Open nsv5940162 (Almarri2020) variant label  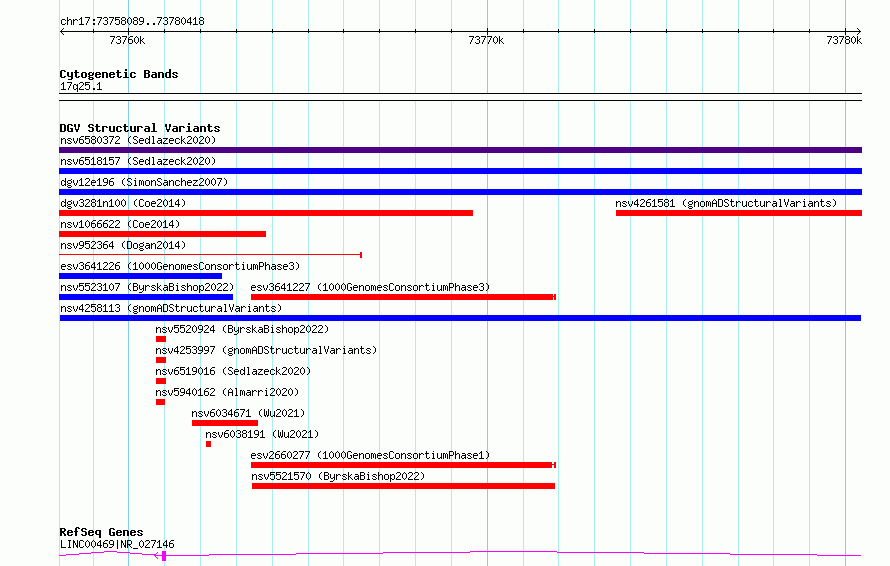pyautogui.click(x=227, y=392)
